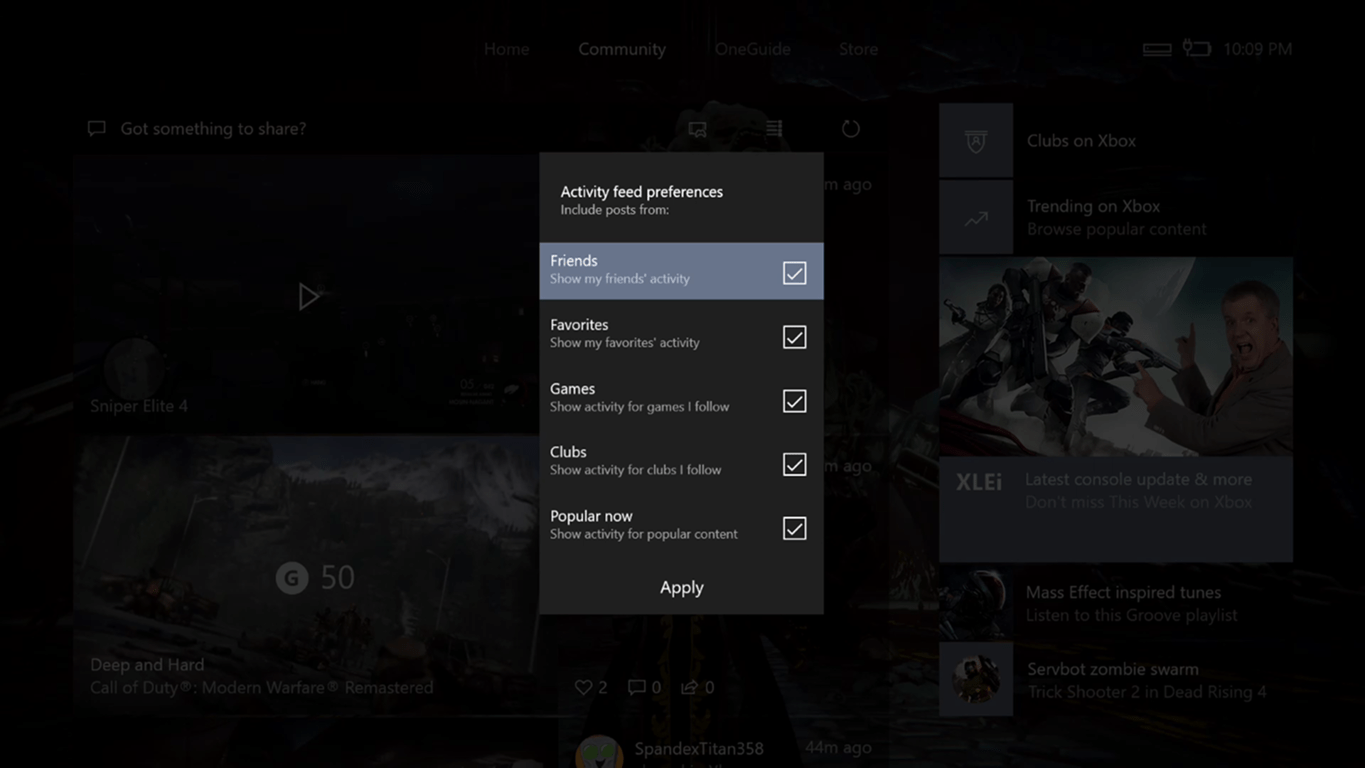Open the Store tab

click(x=858, y=49)
